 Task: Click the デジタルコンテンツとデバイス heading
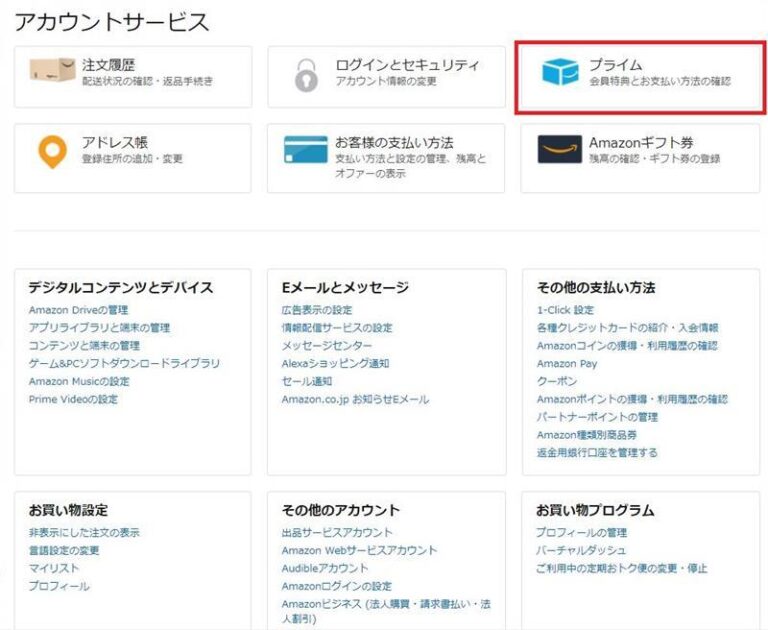[121, 287]
